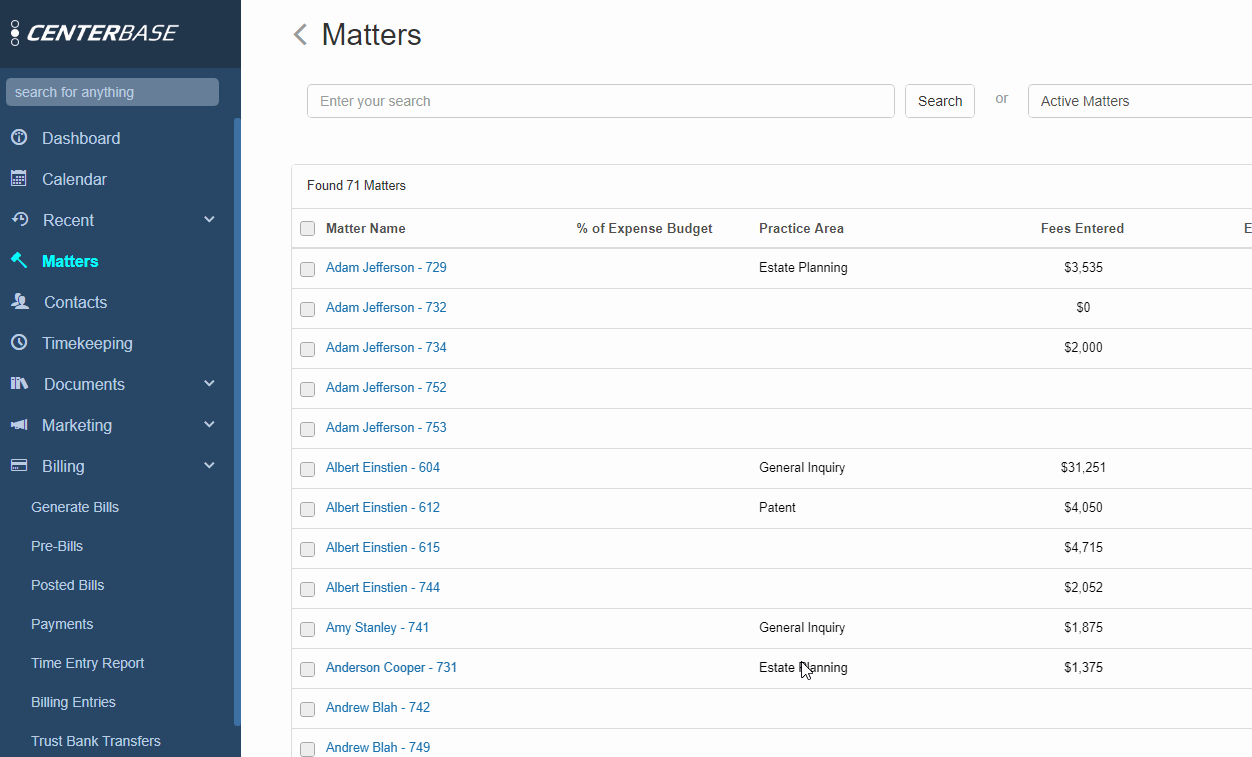Click the Centerbase logo icon
Viewport: 1252px width, 757px height.
pos(15,33)
